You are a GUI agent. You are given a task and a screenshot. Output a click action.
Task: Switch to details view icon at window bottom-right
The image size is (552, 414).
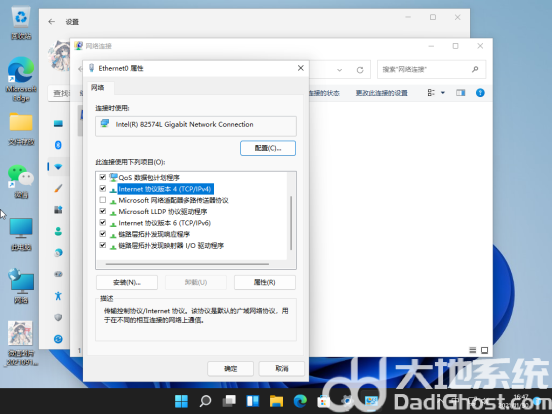[472, 350]
